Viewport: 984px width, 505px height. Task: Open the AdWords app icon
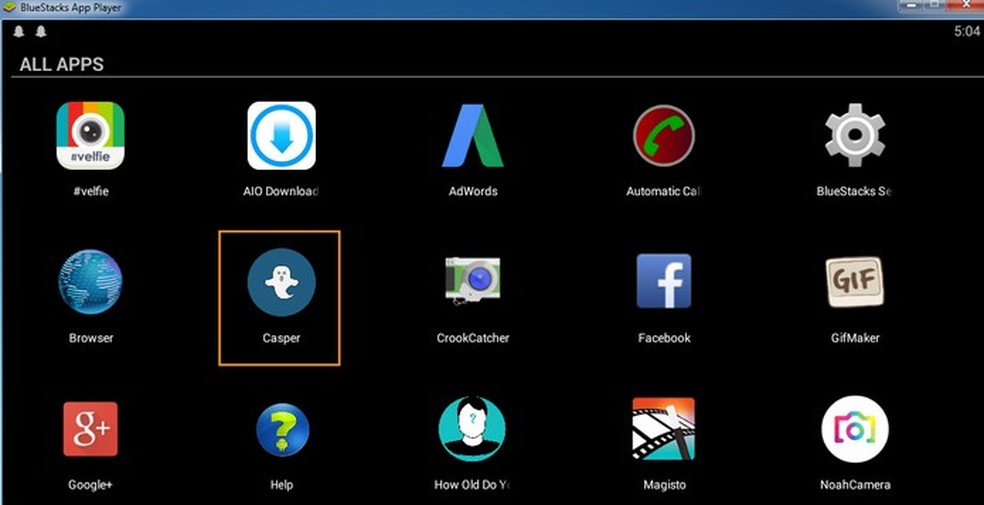(x=473, y=136)
